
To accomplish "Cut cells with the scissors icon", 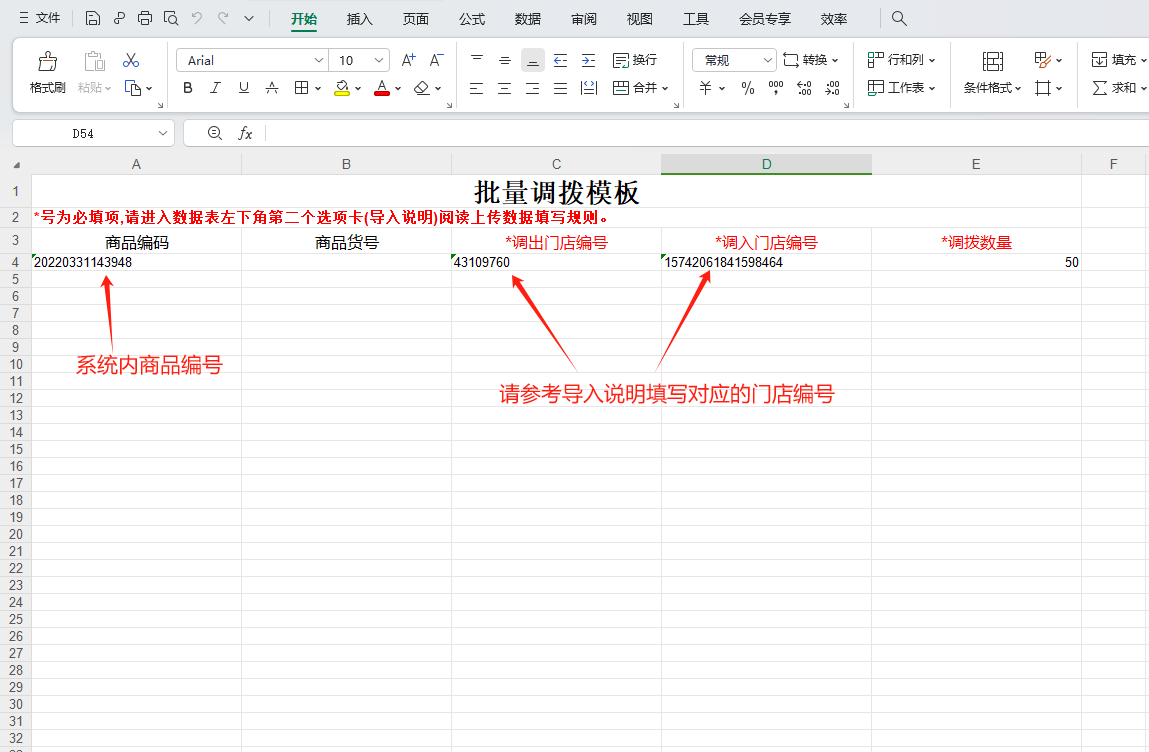I will pyautogui.click(x=131, y=59).
